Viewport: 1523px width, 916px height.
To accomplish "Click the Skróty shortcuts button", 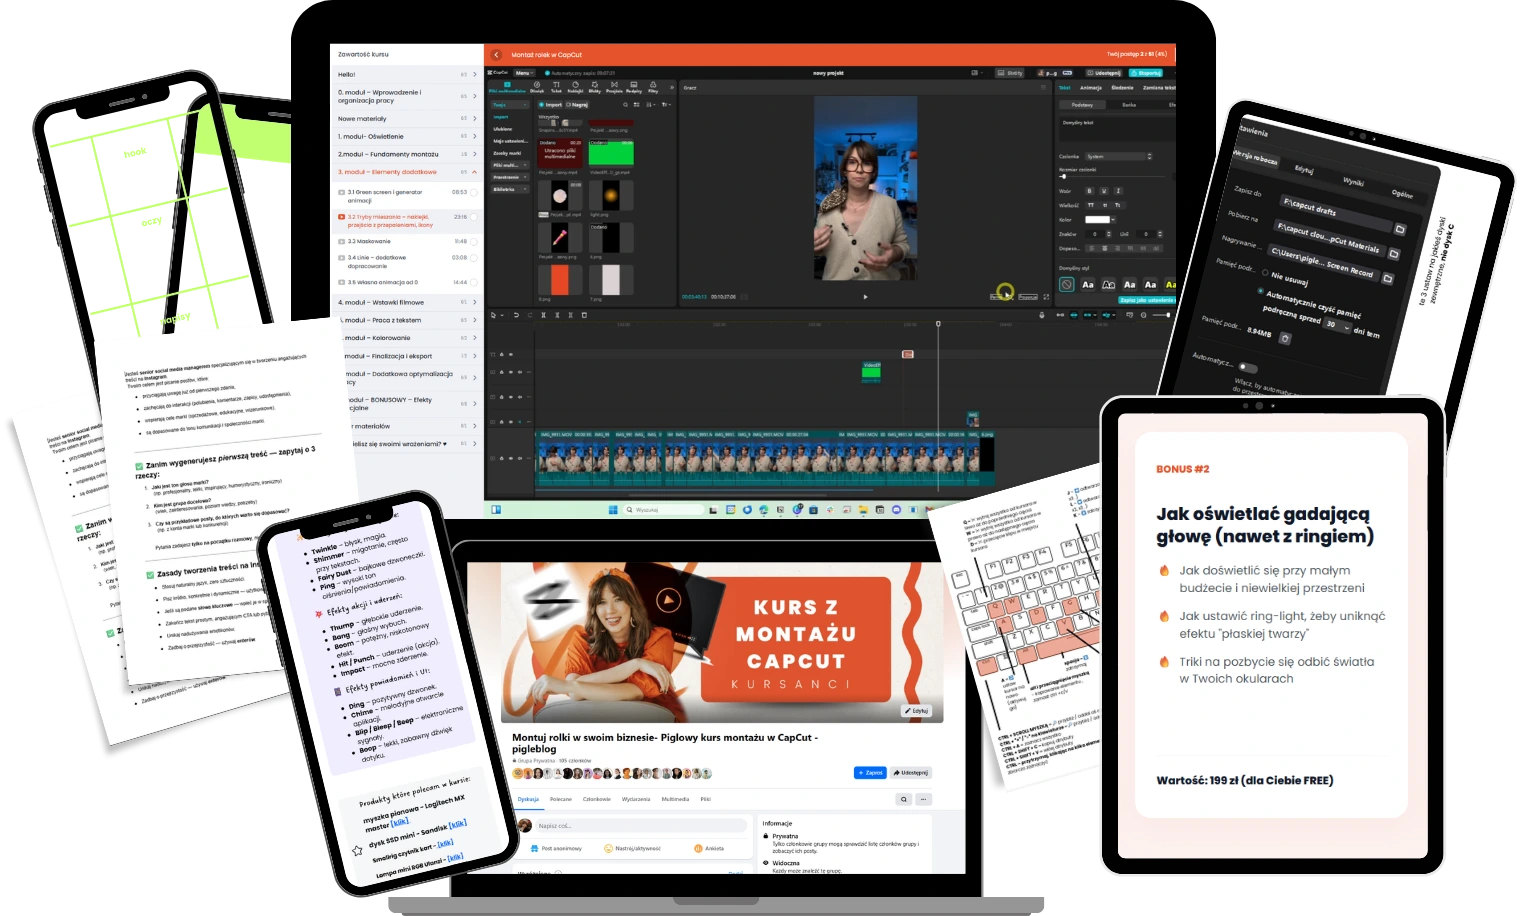I will click(x=1011, y=73).
